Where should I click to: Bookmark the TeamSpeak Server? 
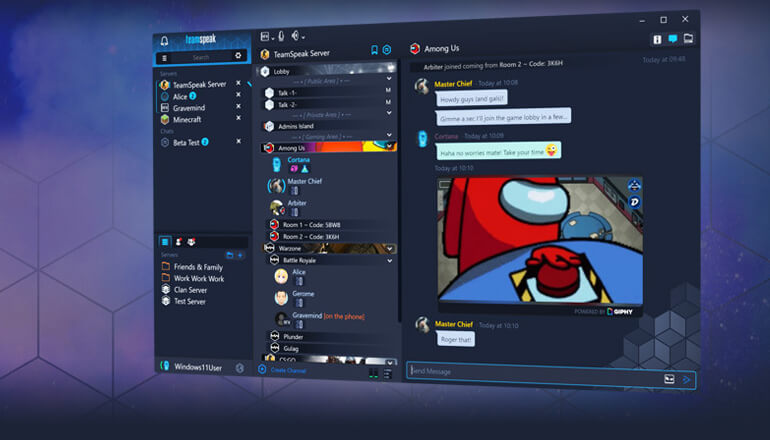tap(374, 50)
